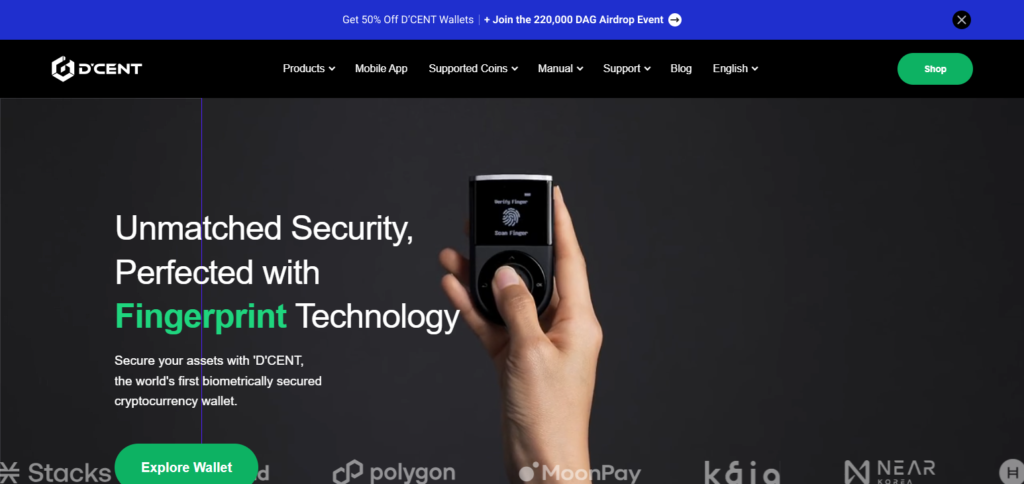Dismiss the promo banner with X icon

(961, 20)
